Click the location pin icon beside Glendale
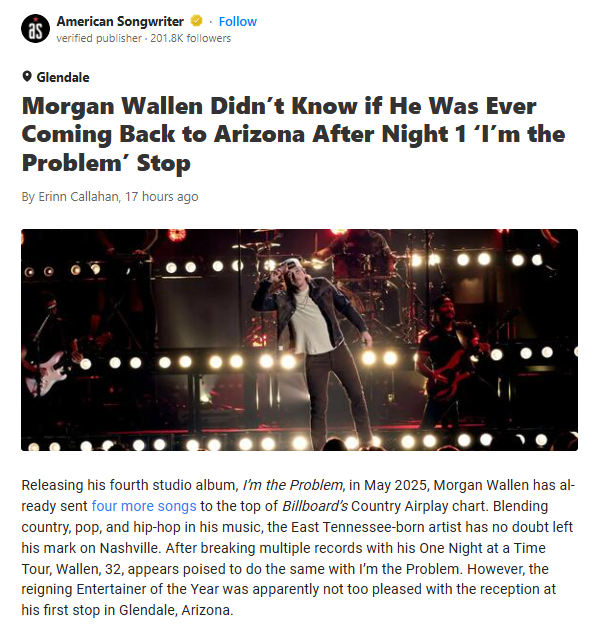This screenshot has width=603, height=627. 27,76
